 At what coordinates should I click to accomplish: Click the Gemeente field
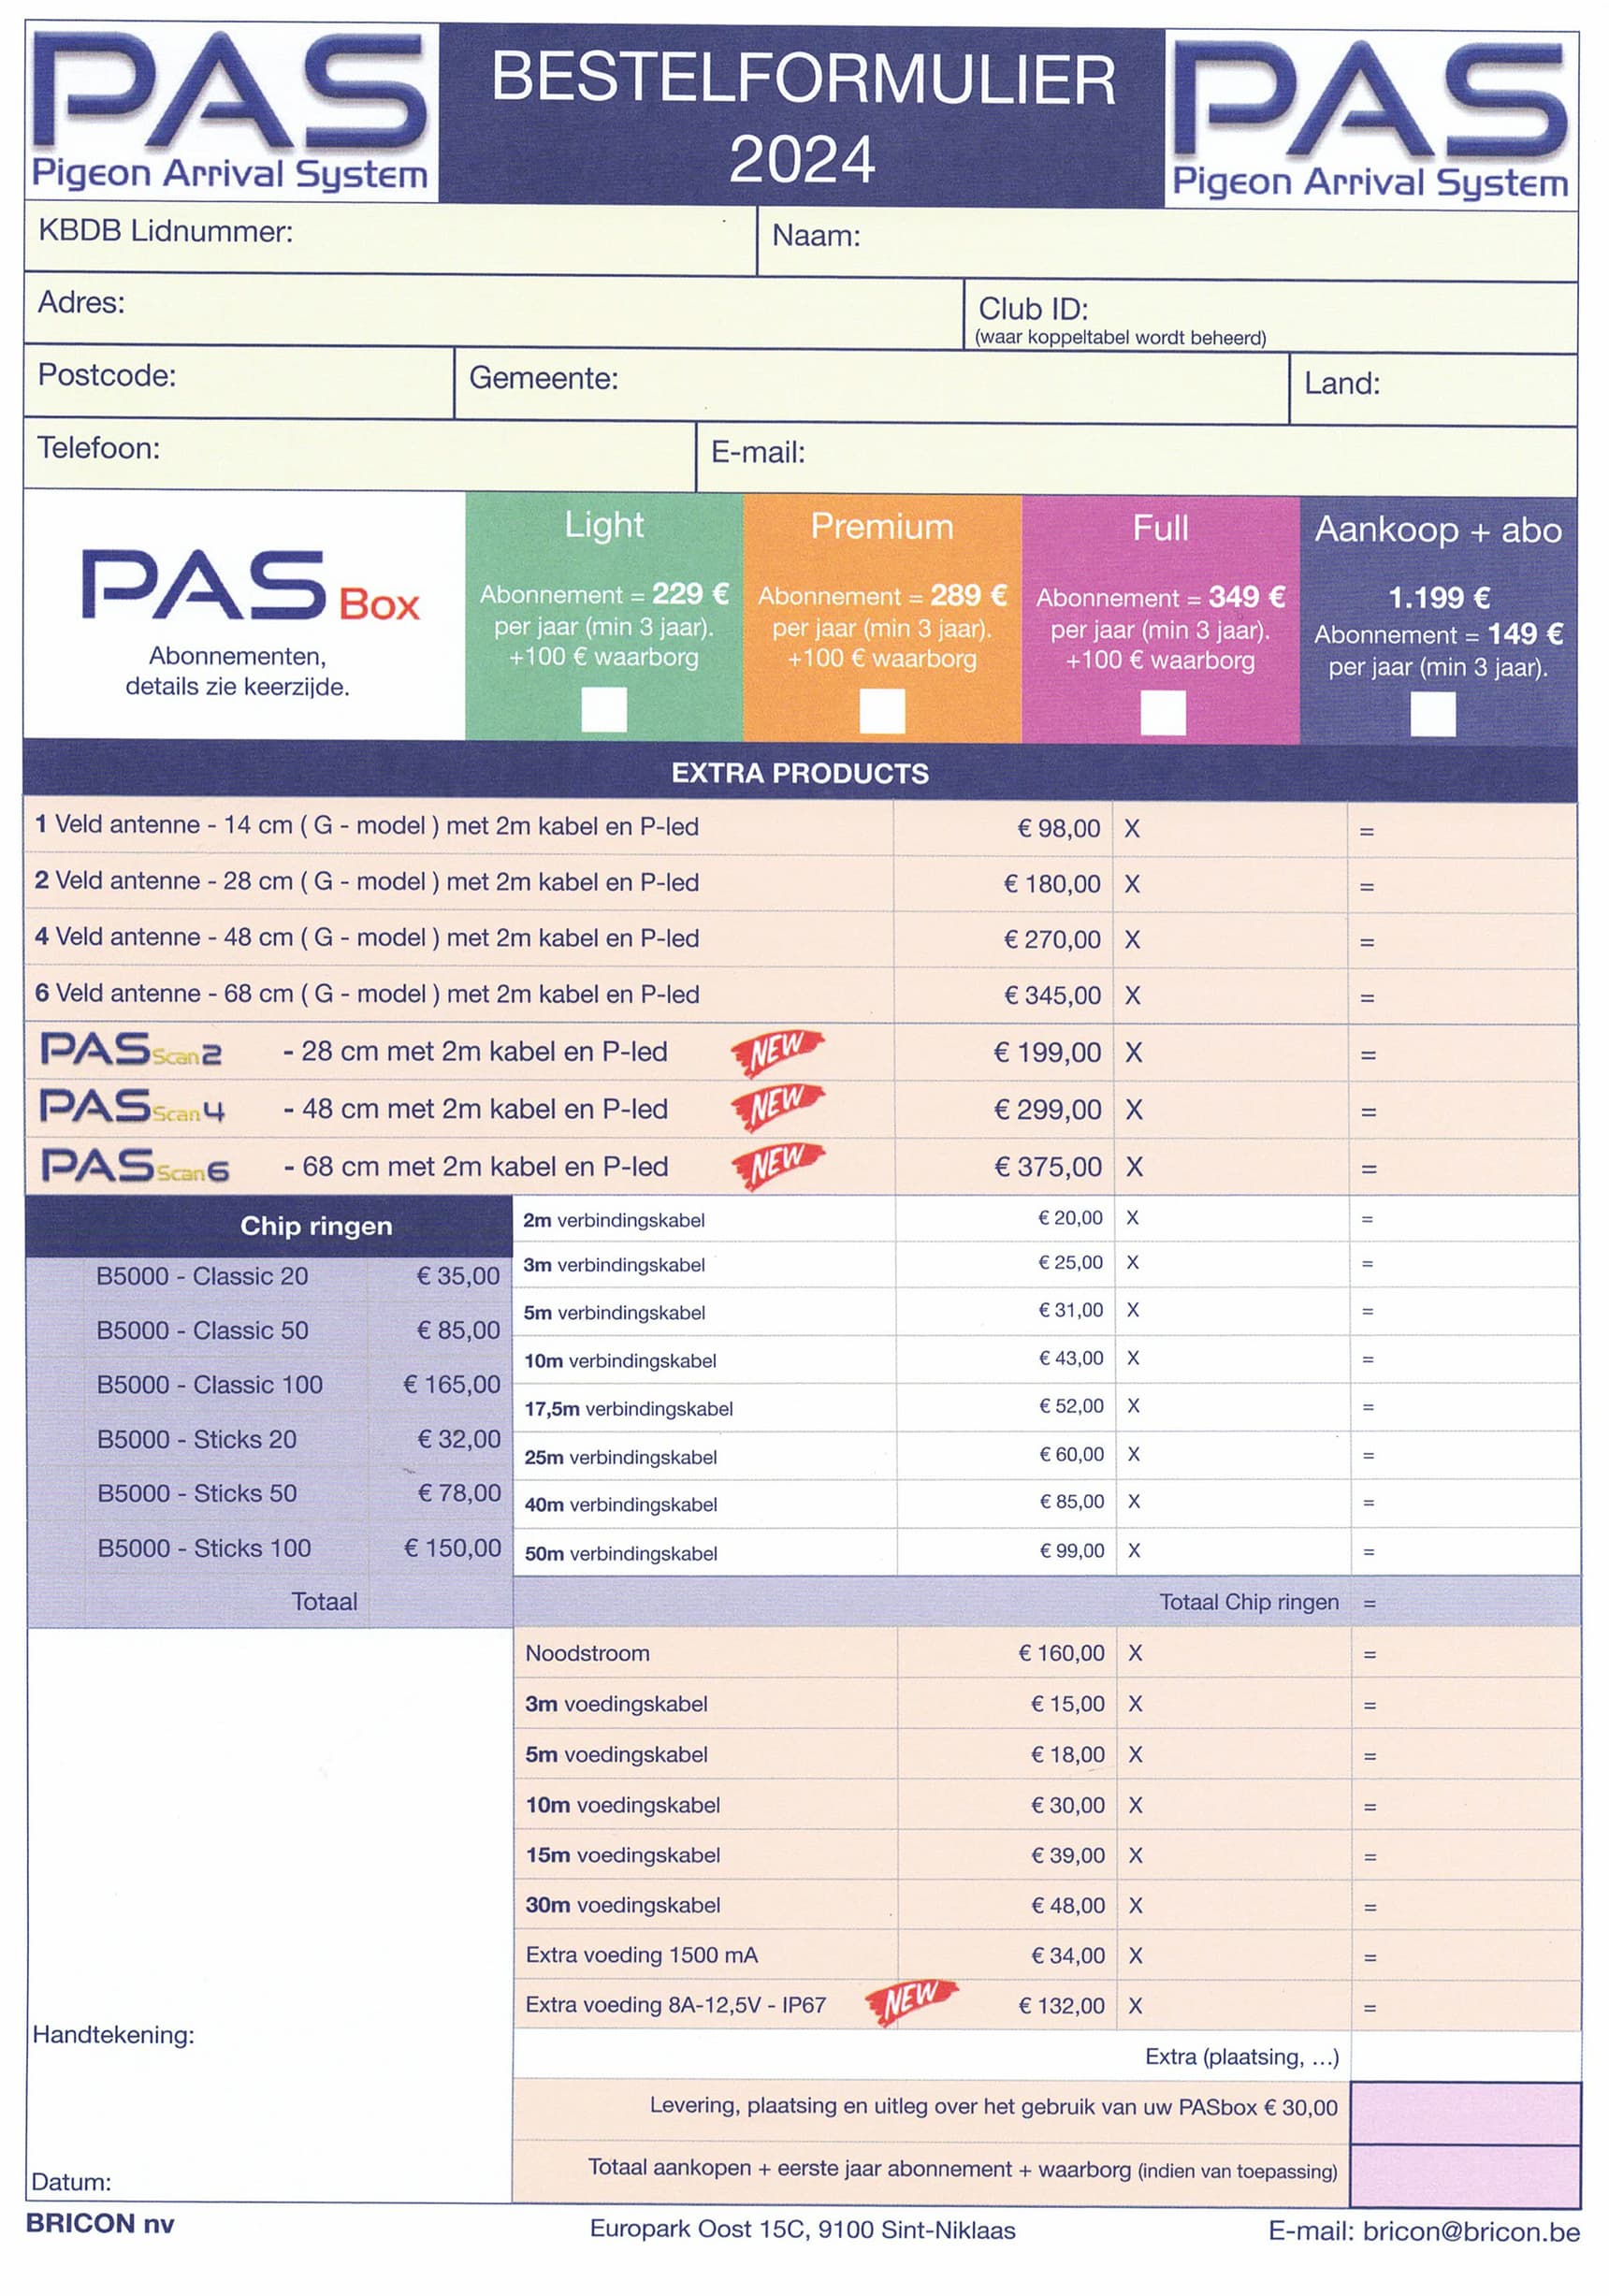point(871,385)
